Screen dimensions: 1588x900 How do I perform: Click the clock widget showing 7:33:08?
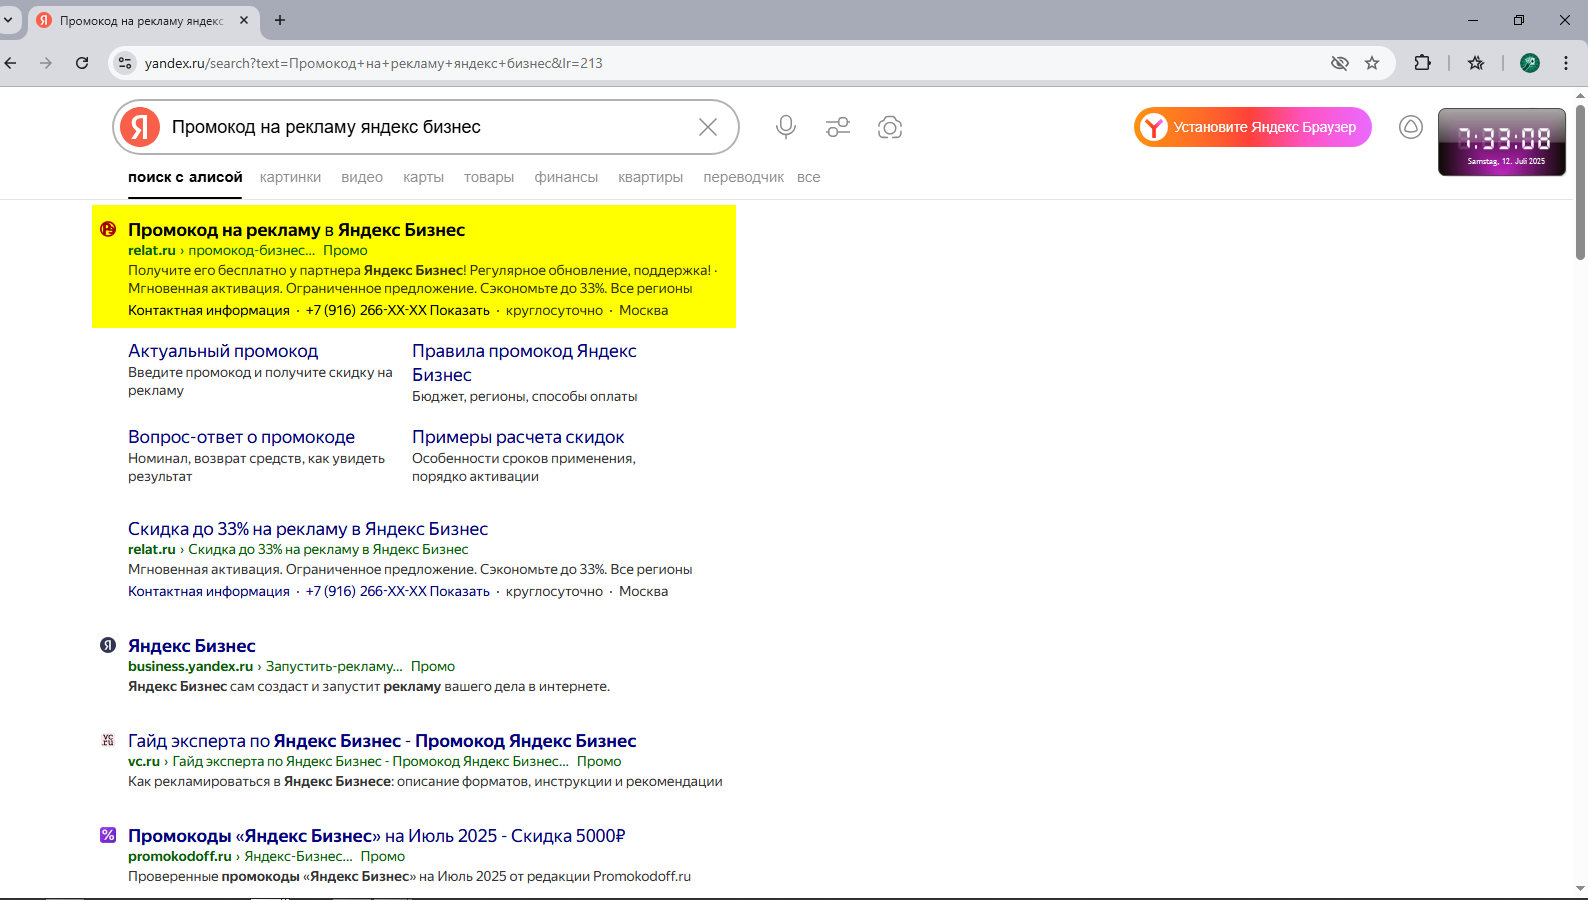coord(1502,142)
